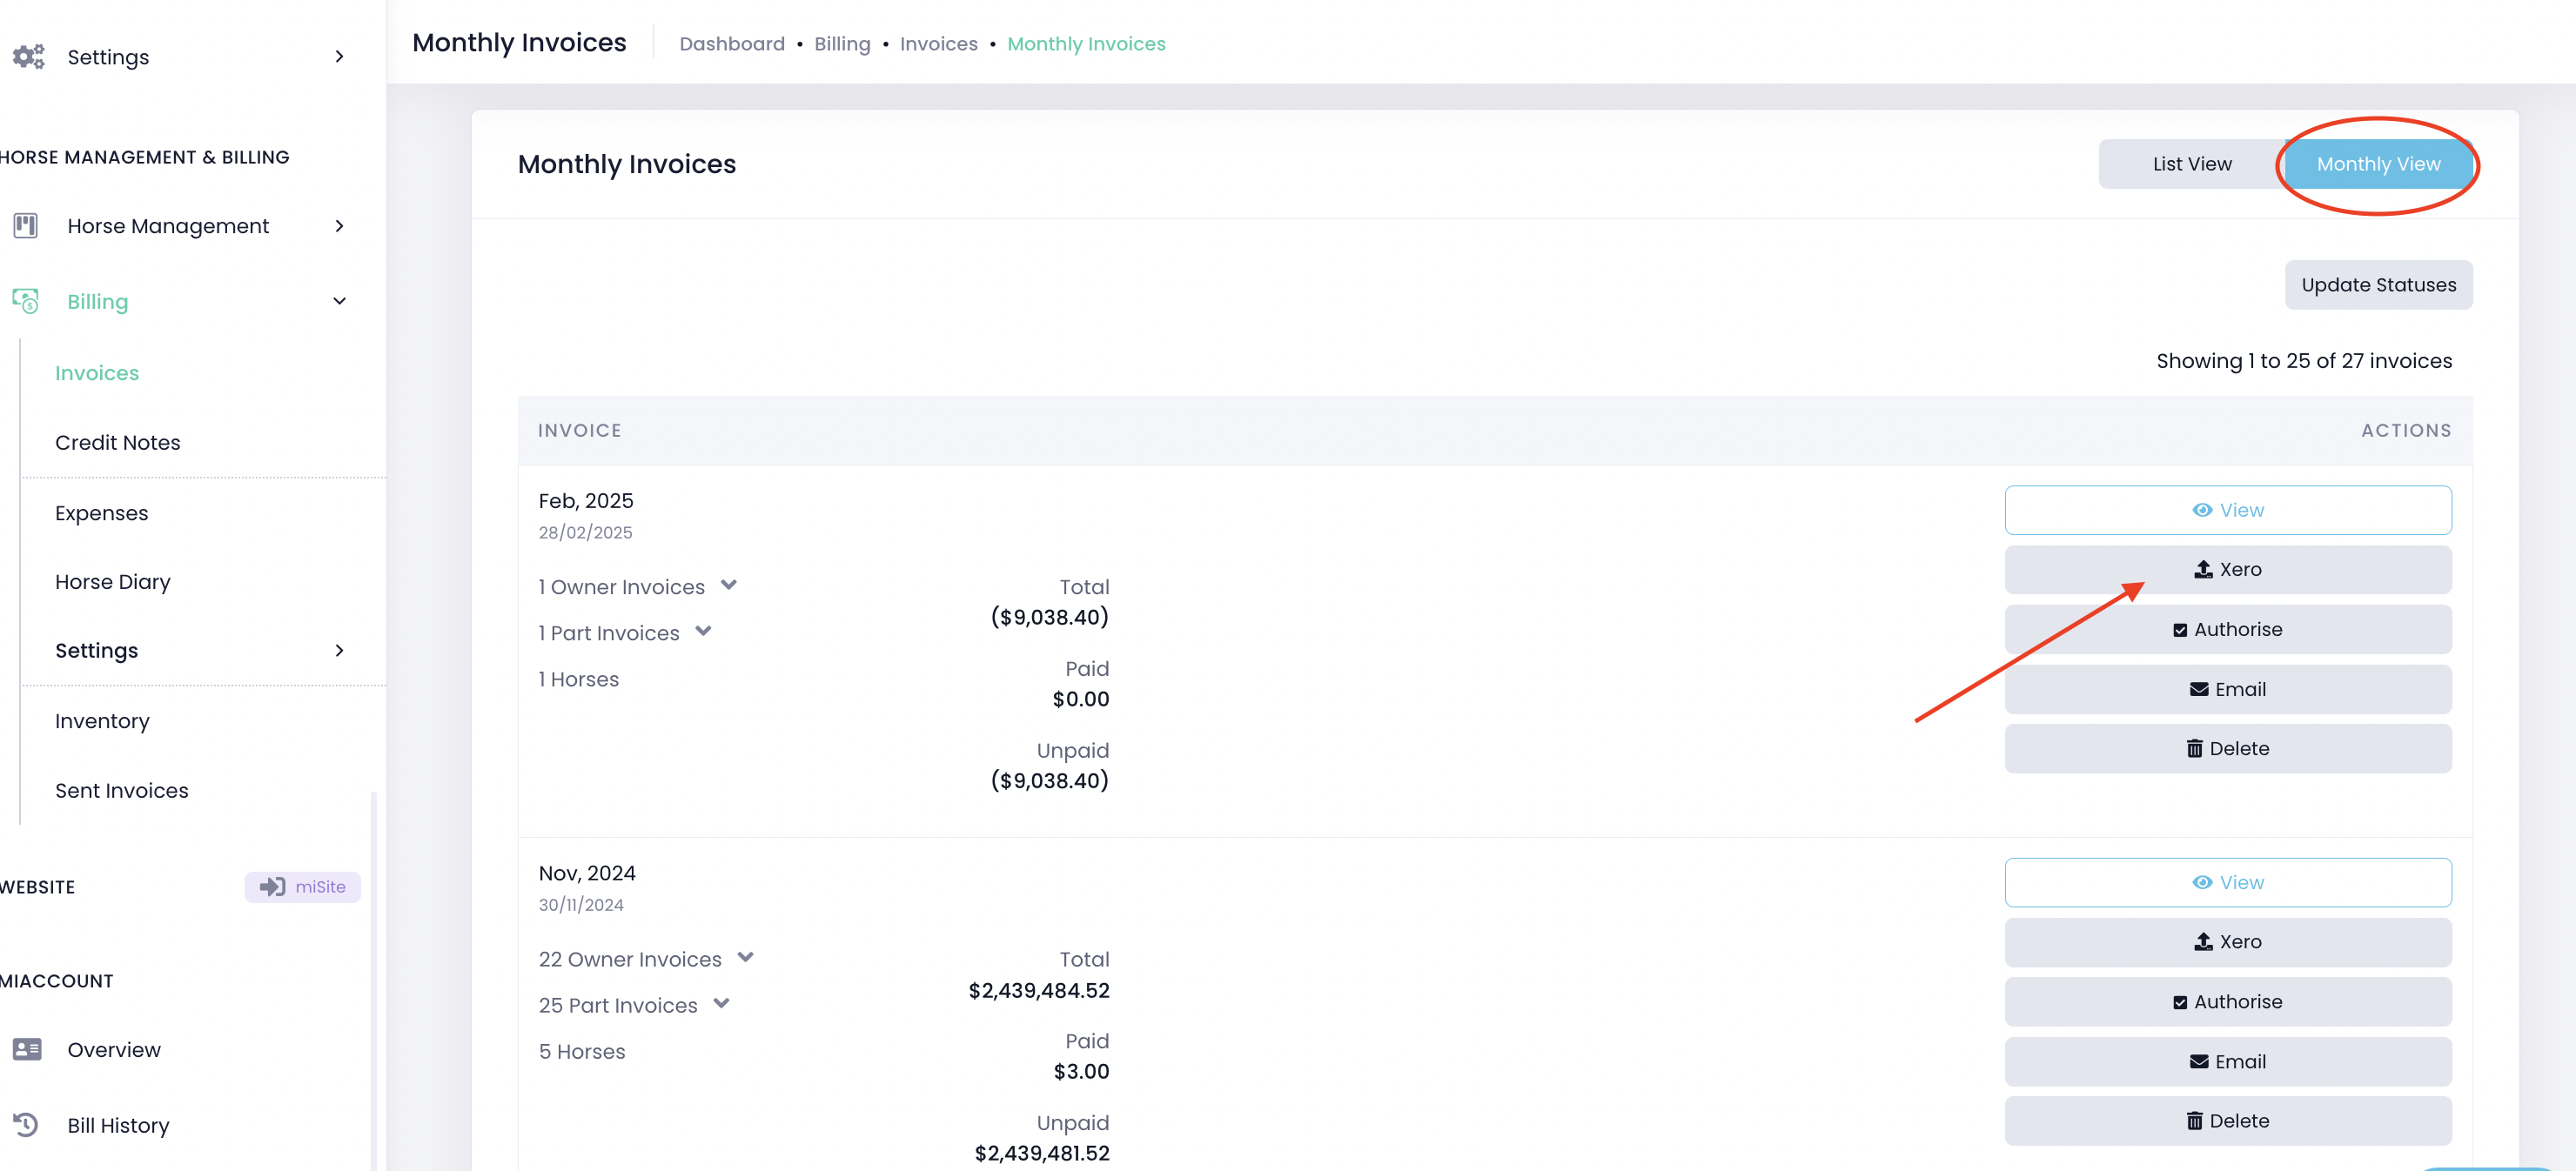Open the Overview account page

point(114,1049)
